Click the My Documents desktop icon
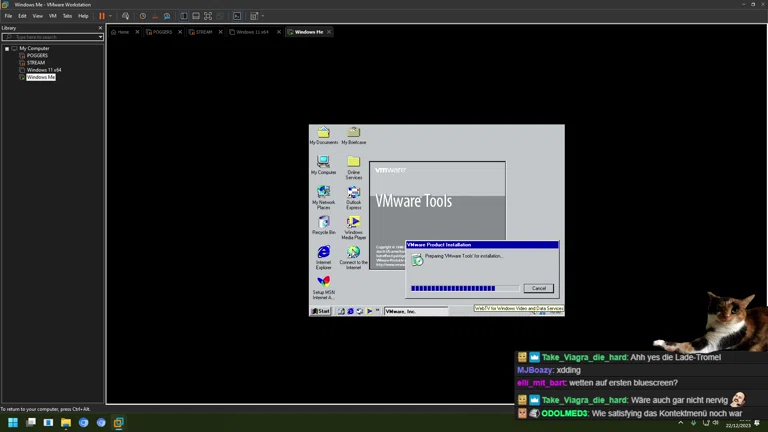This screenshot has width=768, height=432. pyautogui.click(x=324, y=135)
